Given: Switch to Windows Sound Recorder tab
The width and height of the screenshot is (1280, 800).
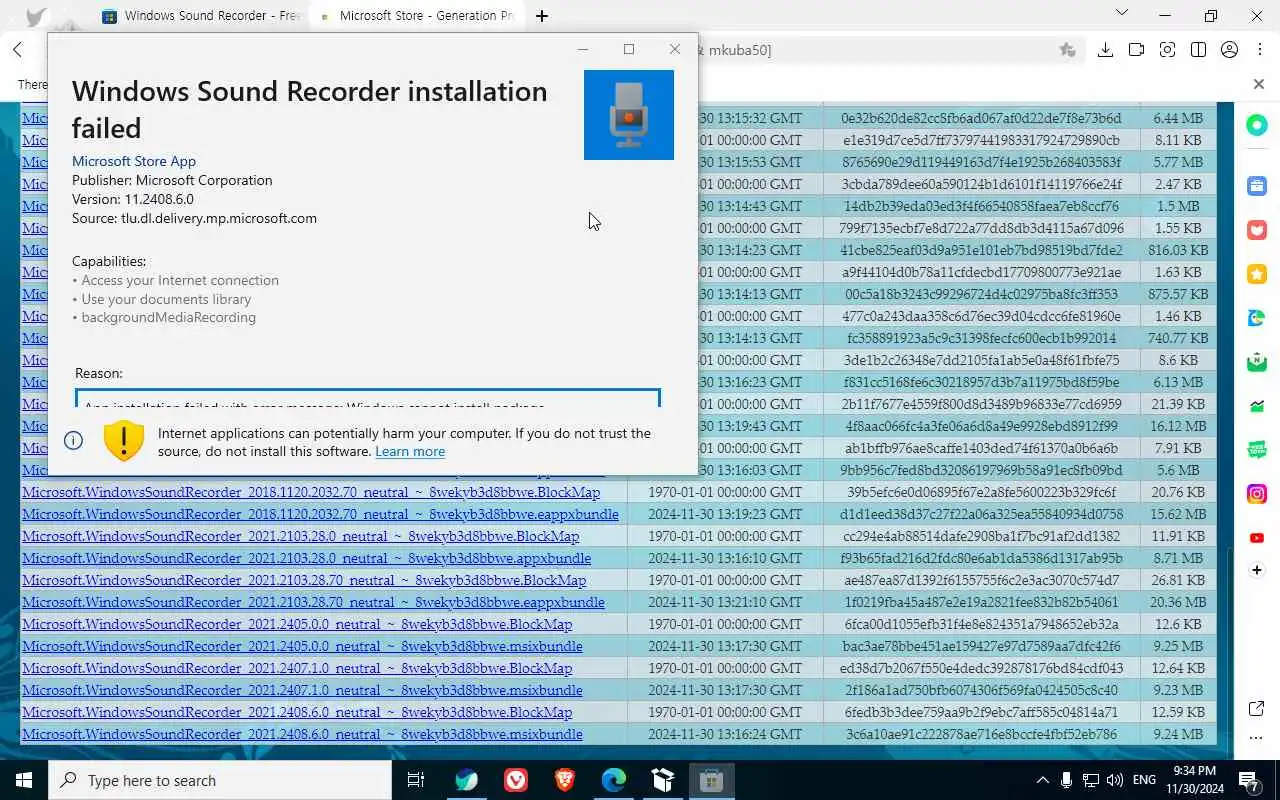Looking at the screenshot, I should 203,16.
